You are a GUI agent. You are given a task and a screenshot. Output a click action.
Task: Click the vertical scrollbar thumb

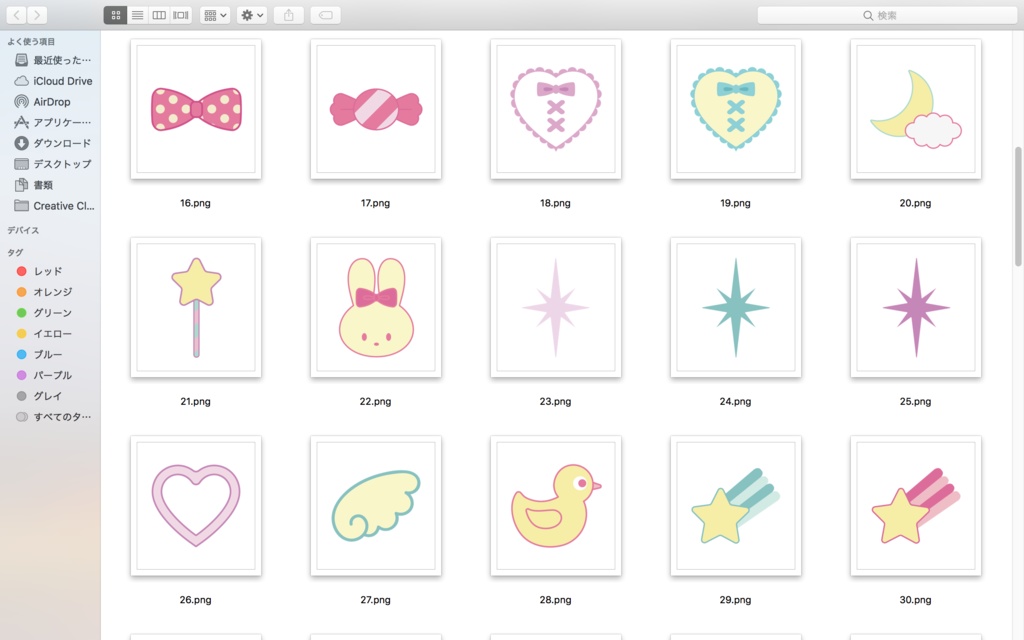click(1017, 206)
